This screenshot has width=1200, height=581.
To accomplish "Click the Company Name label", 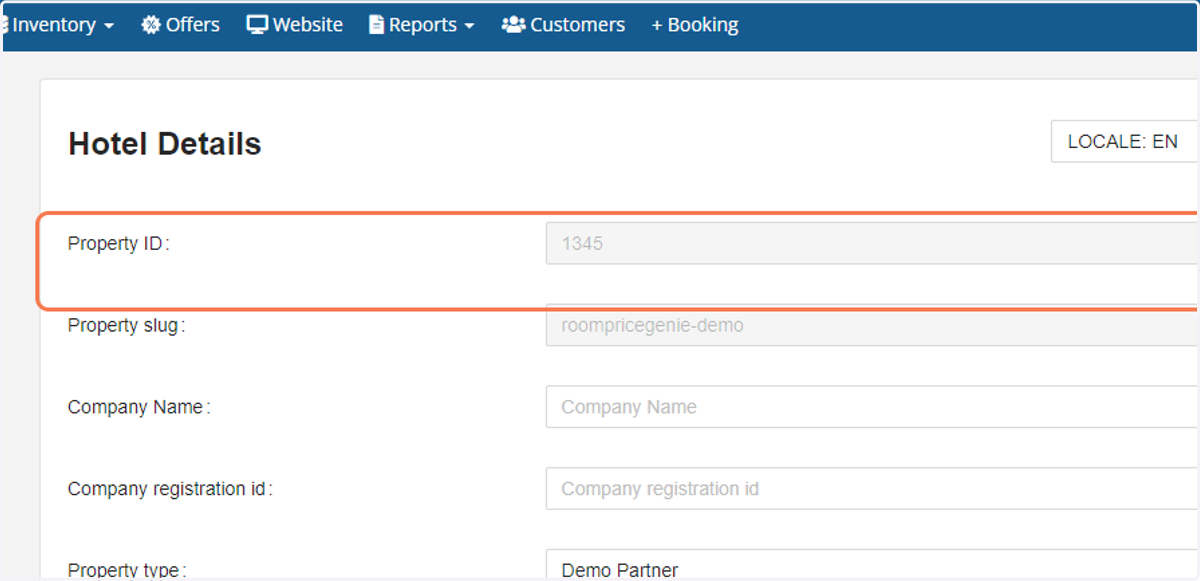I will coord(139,407).
